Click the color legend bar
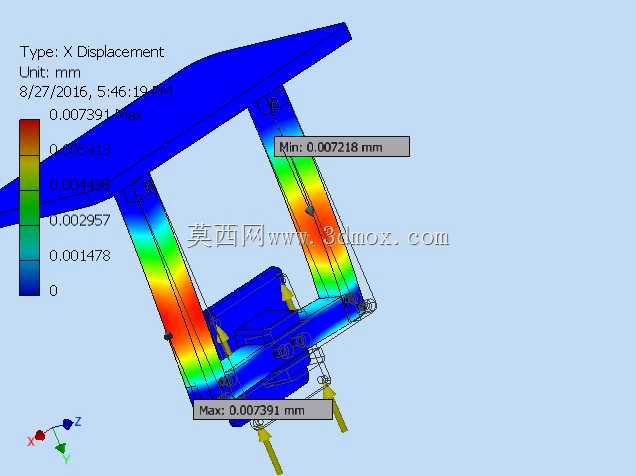 tap(29, 207)
